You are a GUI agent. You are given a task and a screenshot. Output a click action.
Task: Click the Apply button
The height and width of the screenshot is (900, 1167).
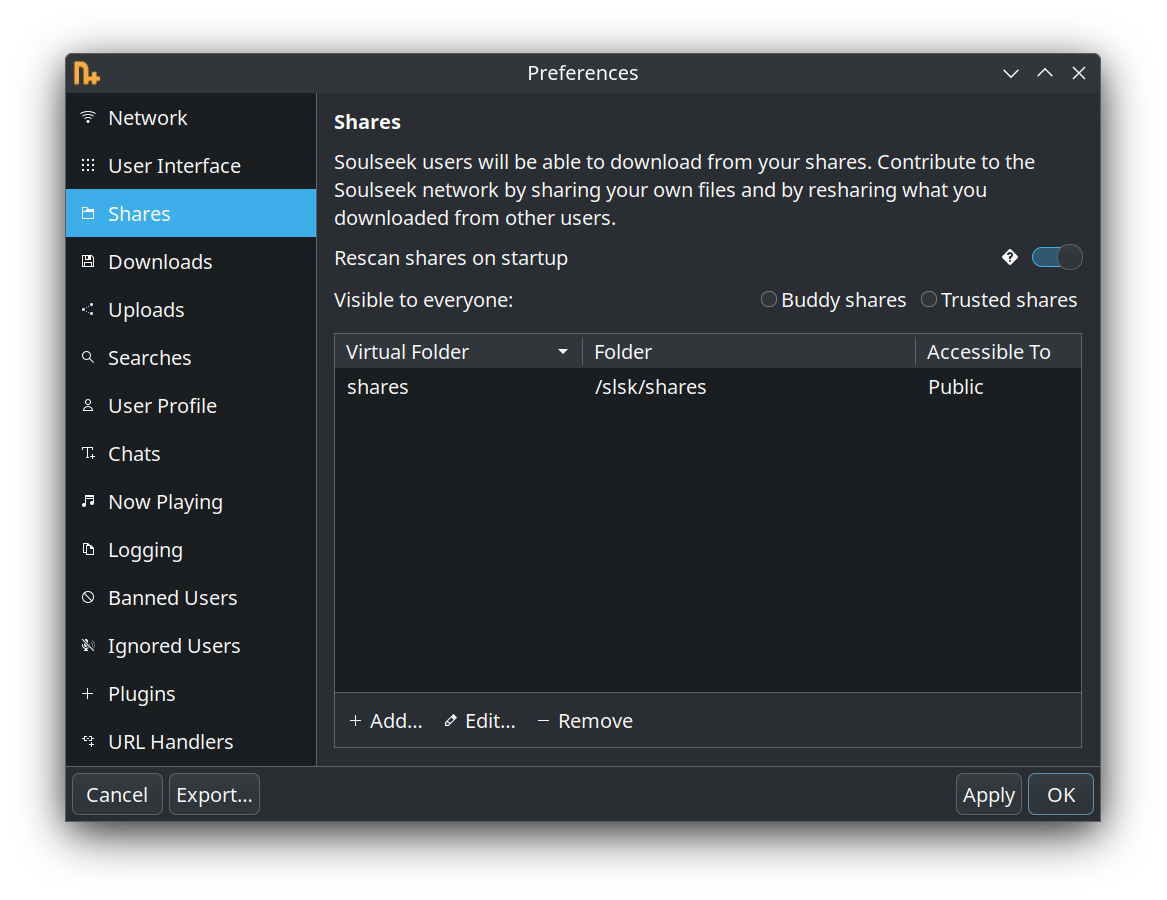click(988, 794)
